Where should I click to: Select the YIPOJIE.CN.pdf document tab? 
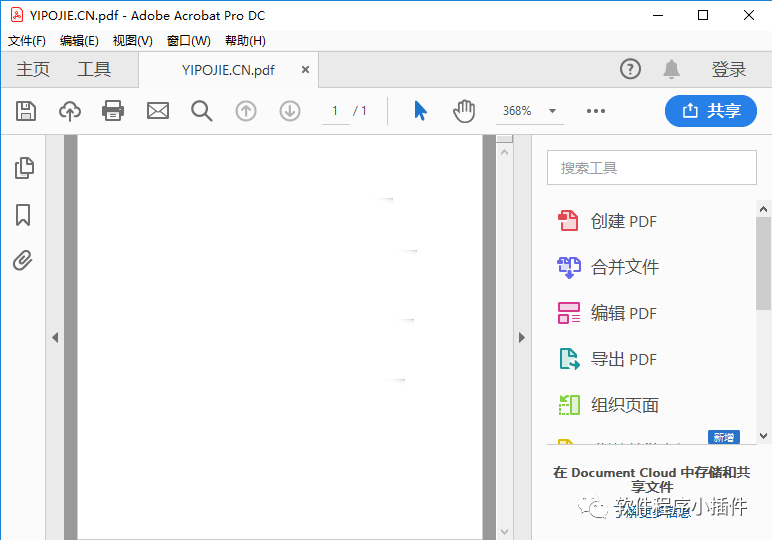[228, 70]
